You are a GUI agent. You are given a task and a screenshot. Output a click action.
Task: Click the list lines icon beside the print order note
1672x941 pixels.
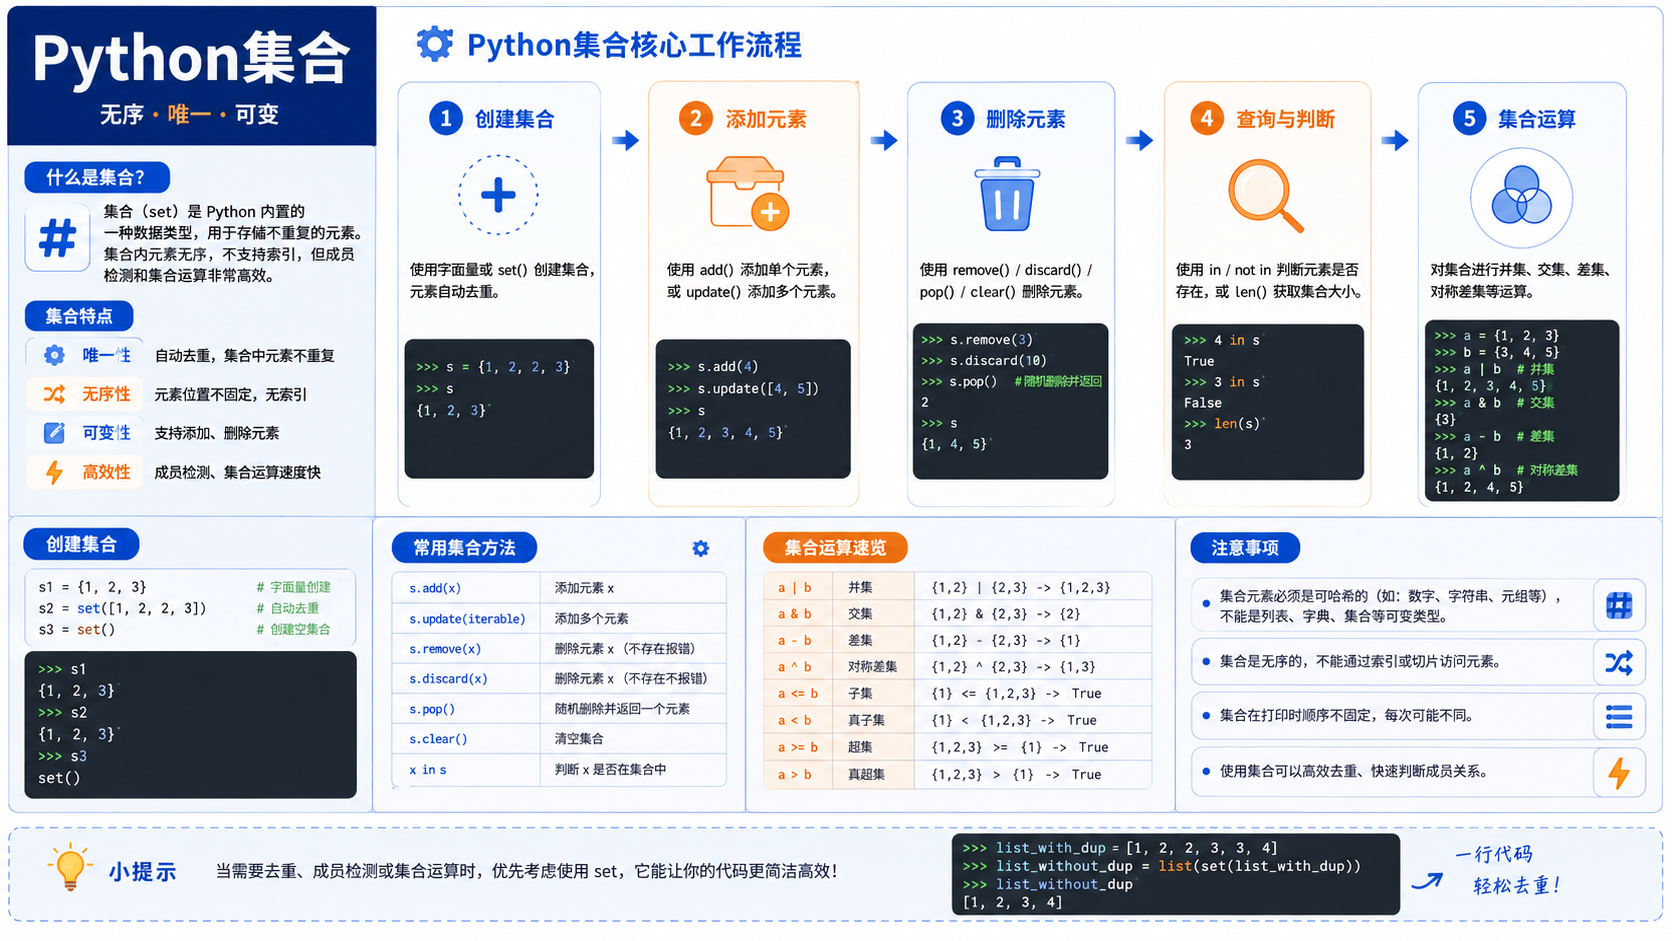(1619, 716)
